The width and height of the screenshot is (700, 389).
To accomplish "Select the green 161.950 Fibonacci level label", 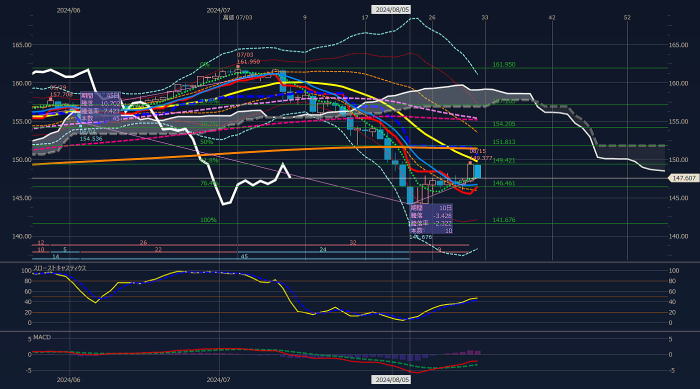I will coord(504,65).
